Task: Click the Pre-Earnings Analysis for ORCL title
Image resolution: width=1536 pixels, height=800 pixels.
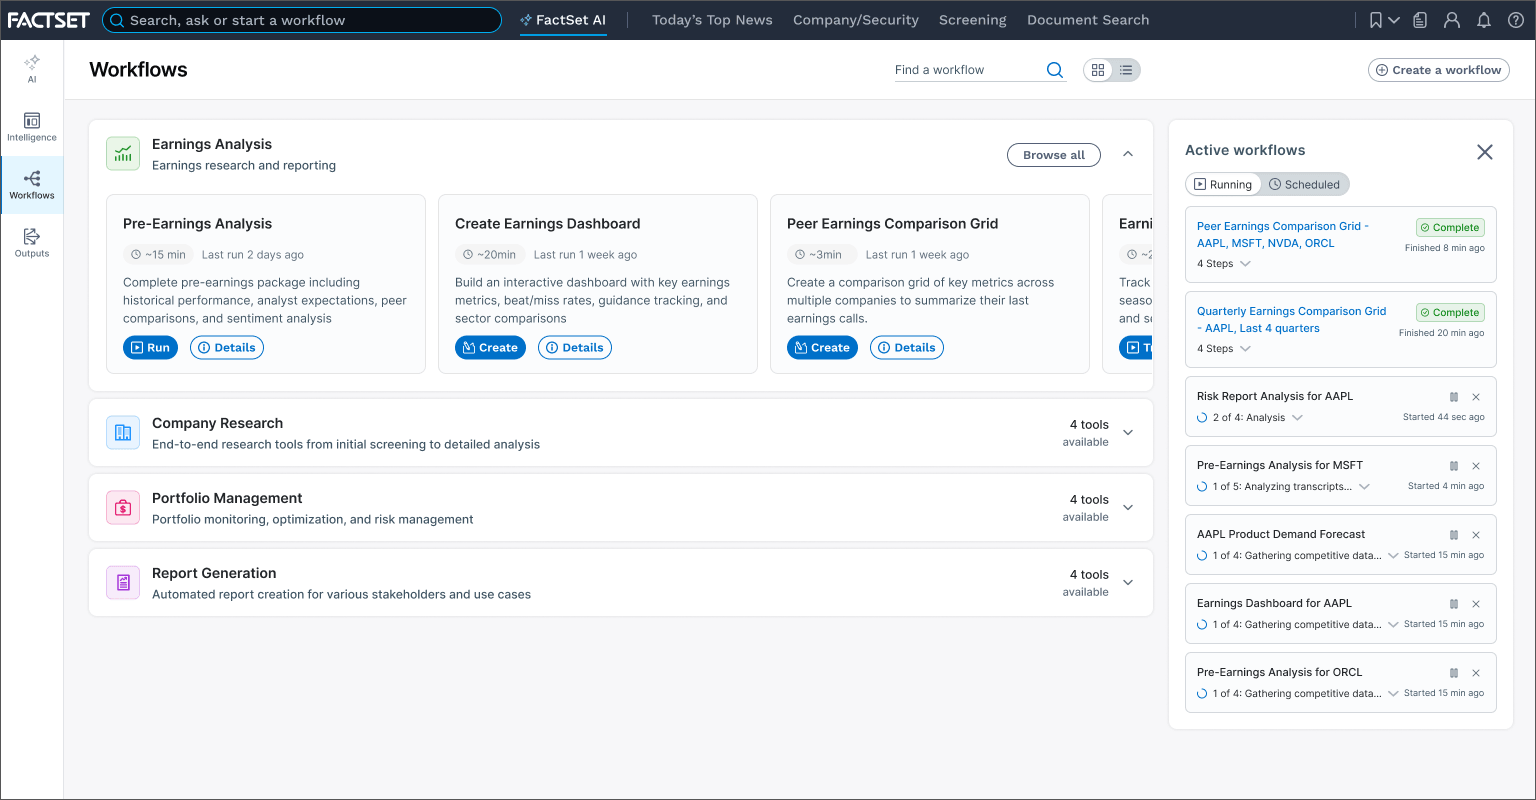Action: click(x=1280, y=673)
